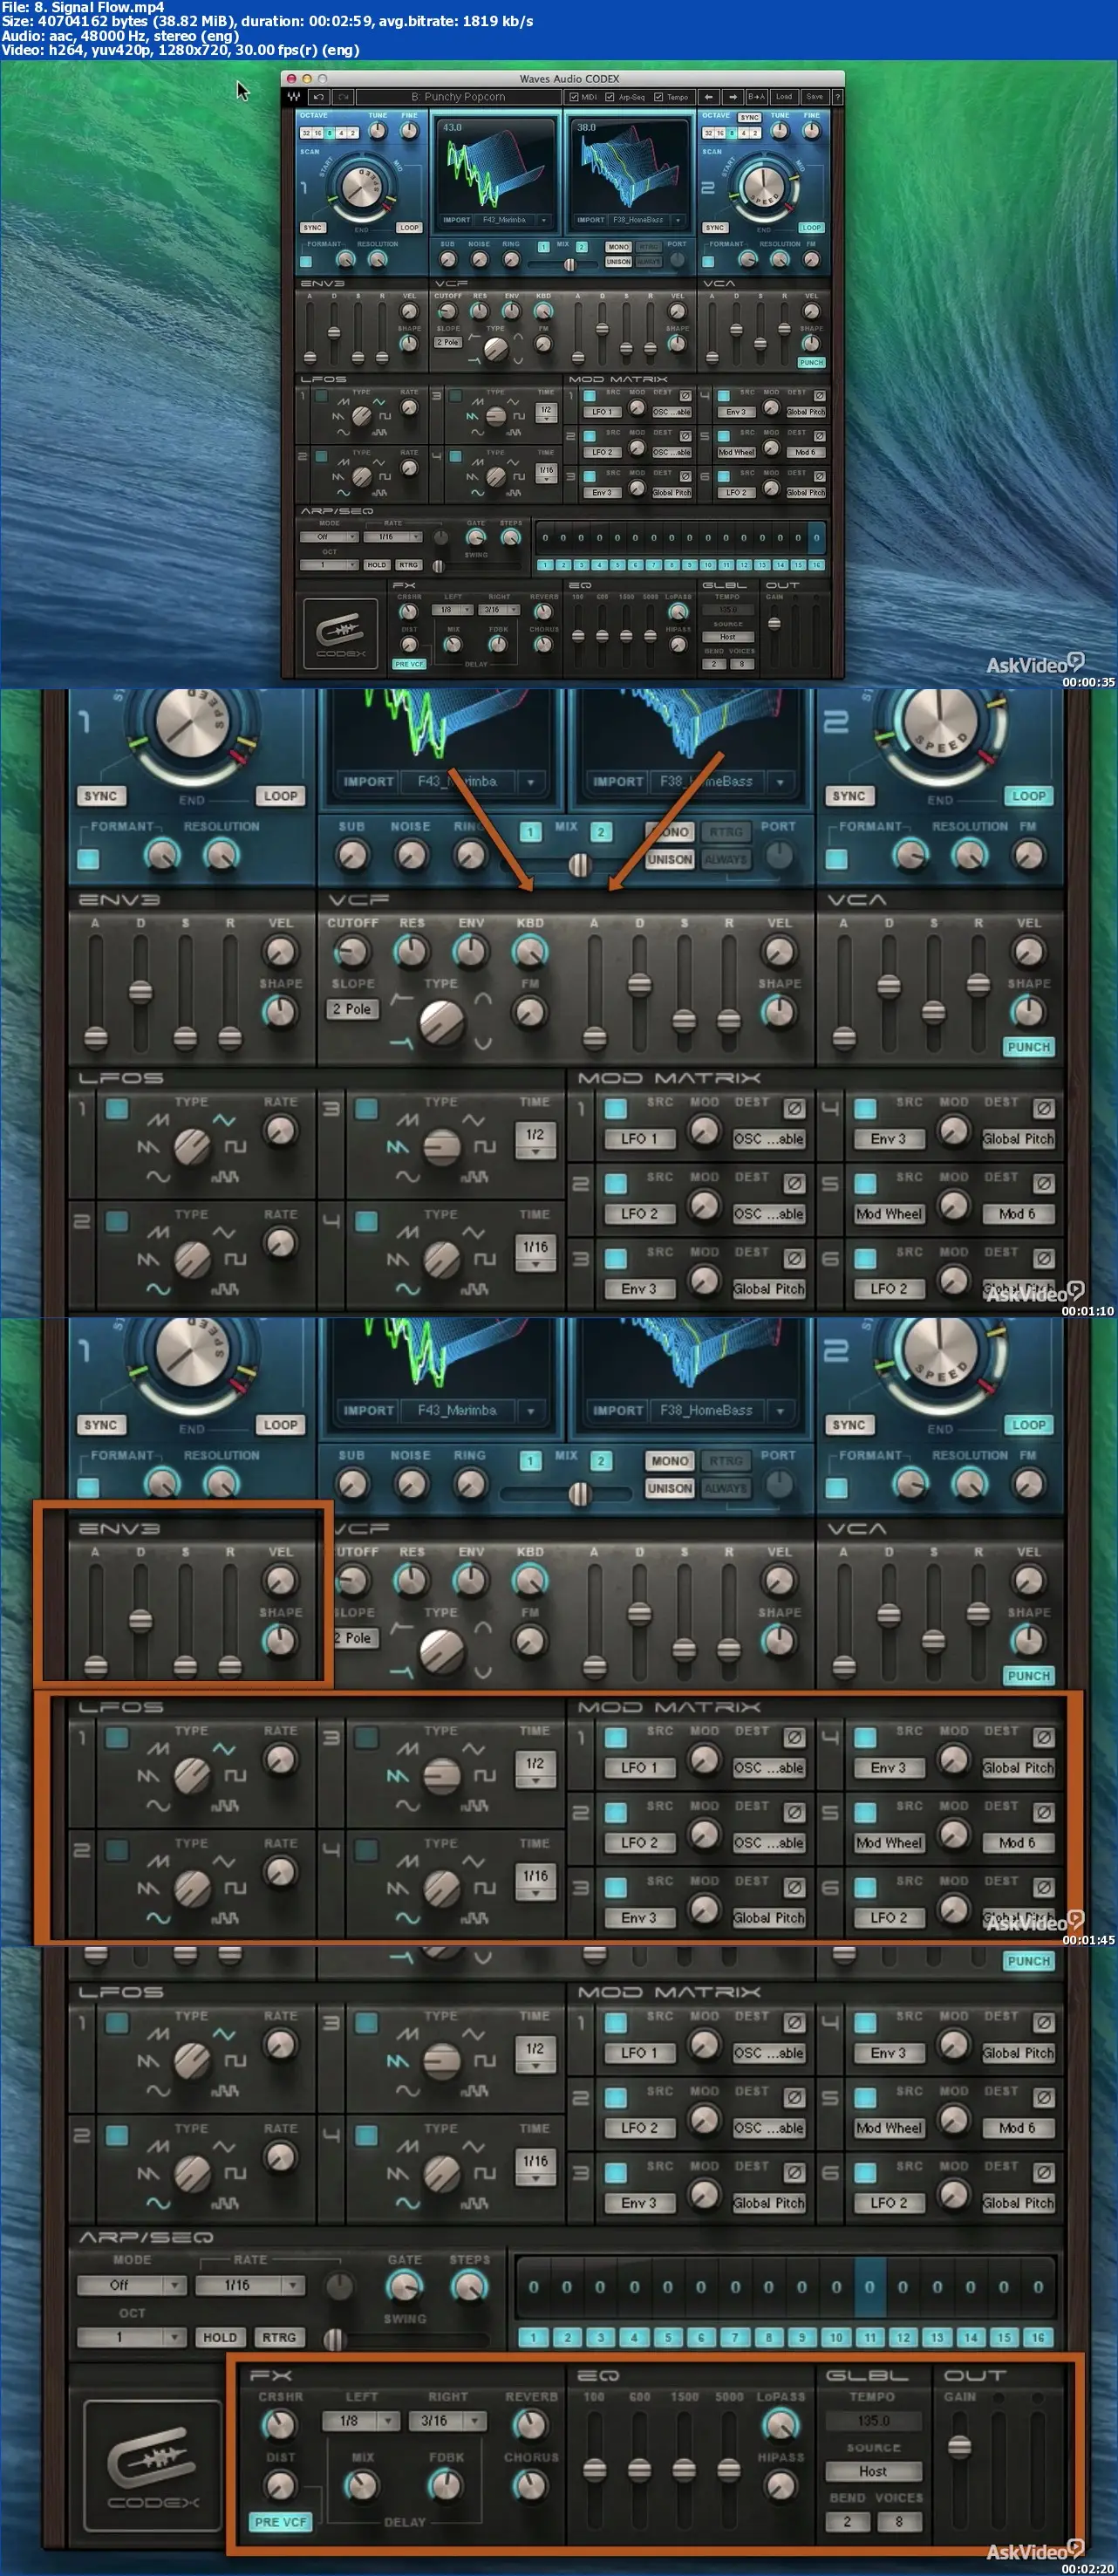Click the redo arrow in CODEX top toolbar

pyautogui.click(x=342, y=97)
